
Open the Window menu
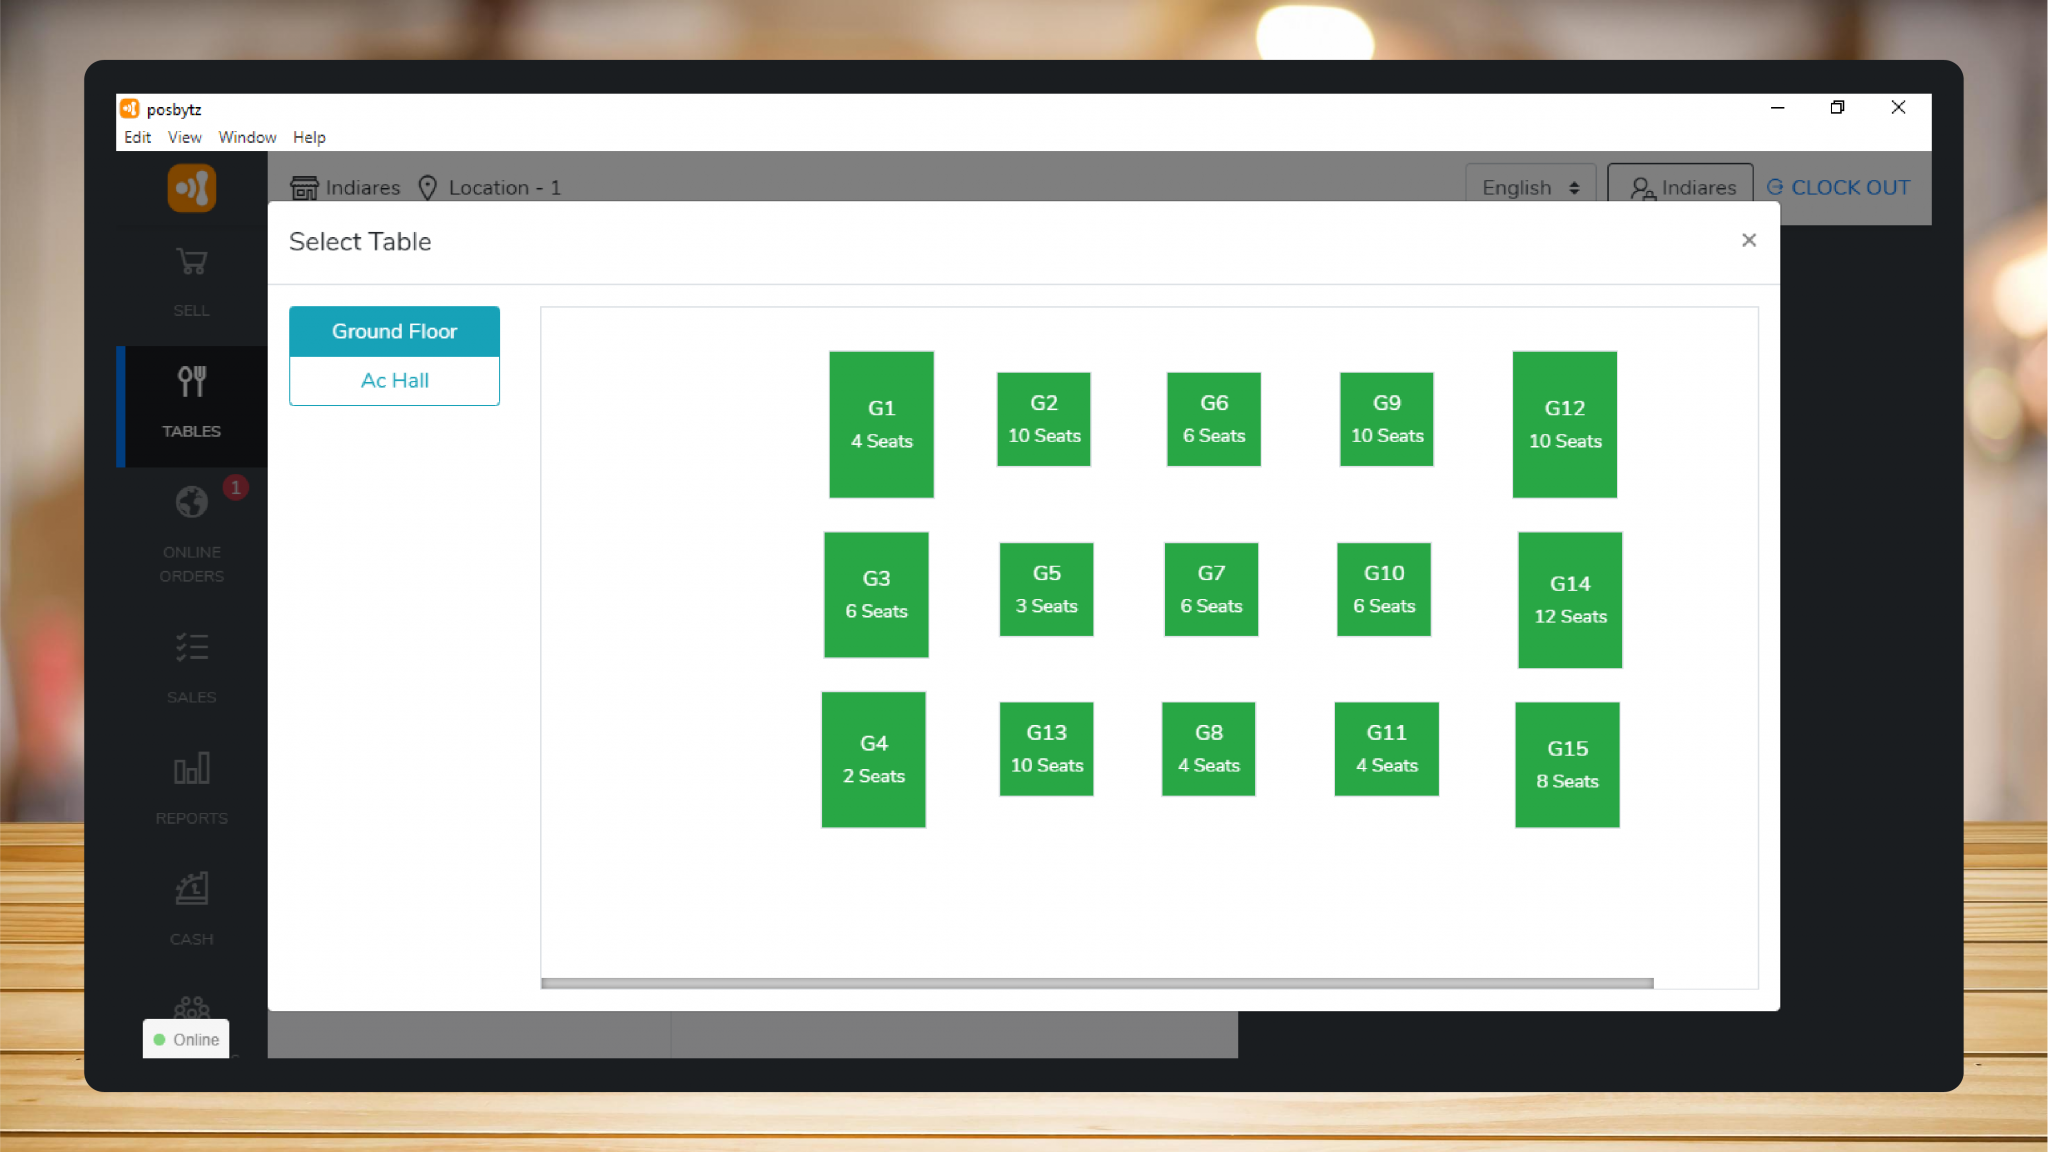coord(247,137)
